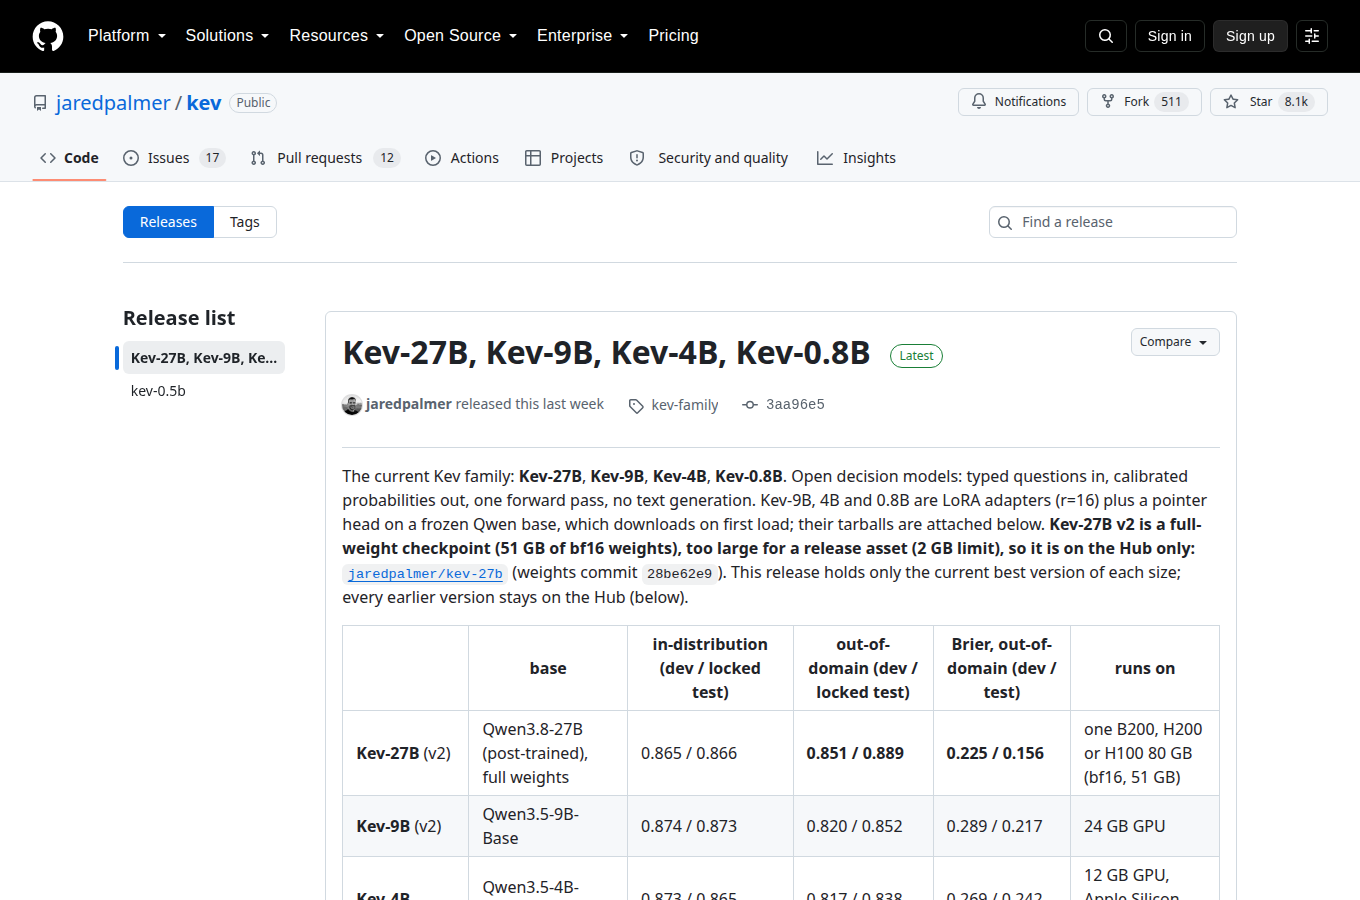Switch to the Code tab
Screen dimensions: 1360x900
tap(69, 158)
